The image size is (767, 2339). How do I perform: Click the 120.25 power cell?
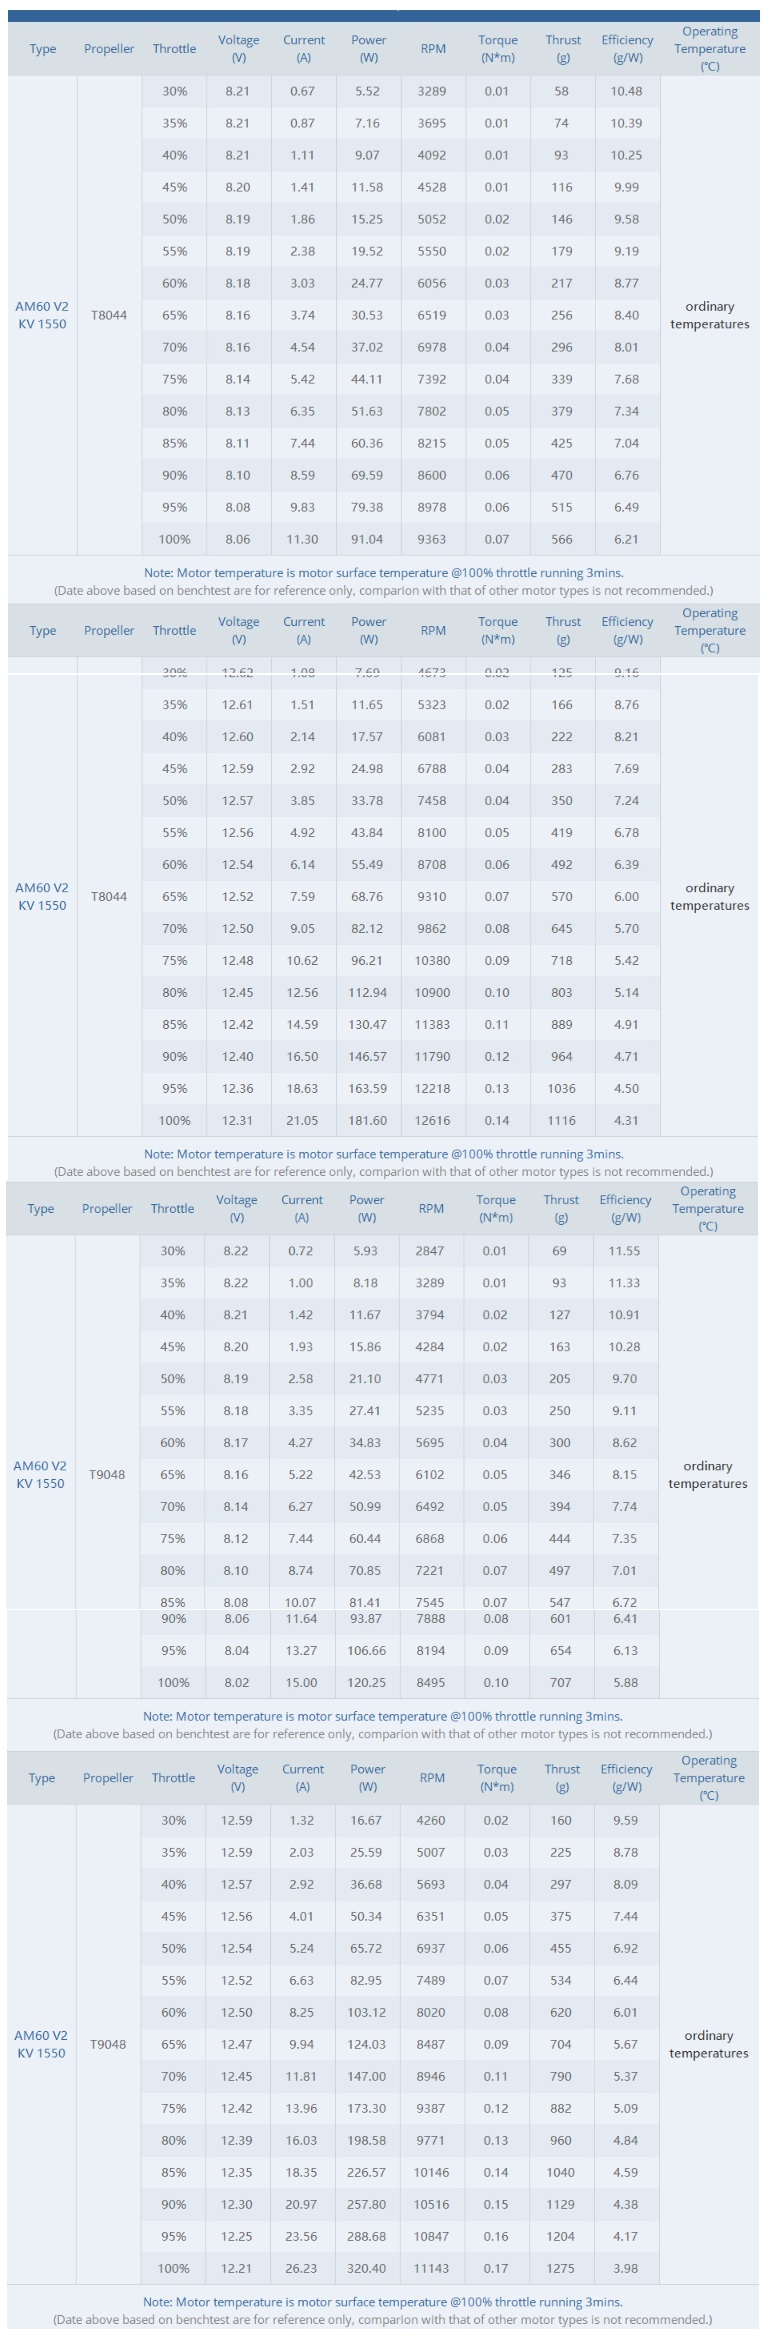[x=366, y=1682]
